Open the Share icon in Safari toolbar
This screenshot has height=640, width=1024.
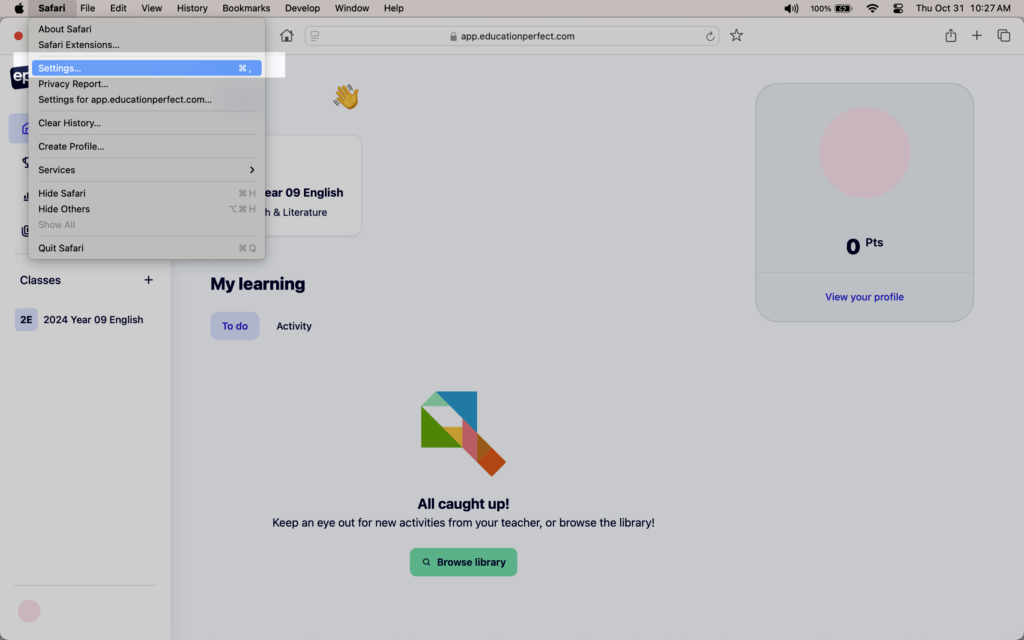pos(950,36)
